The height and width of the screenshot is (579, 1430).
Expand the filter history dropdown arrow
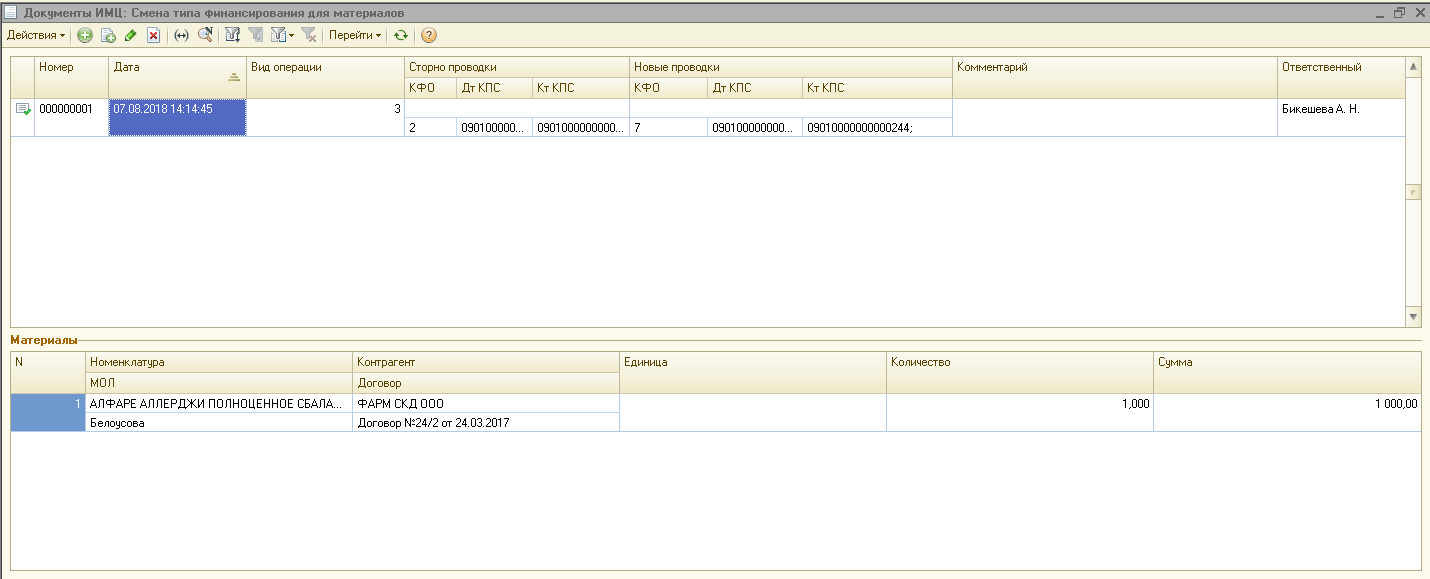click(x=290, y=35)
